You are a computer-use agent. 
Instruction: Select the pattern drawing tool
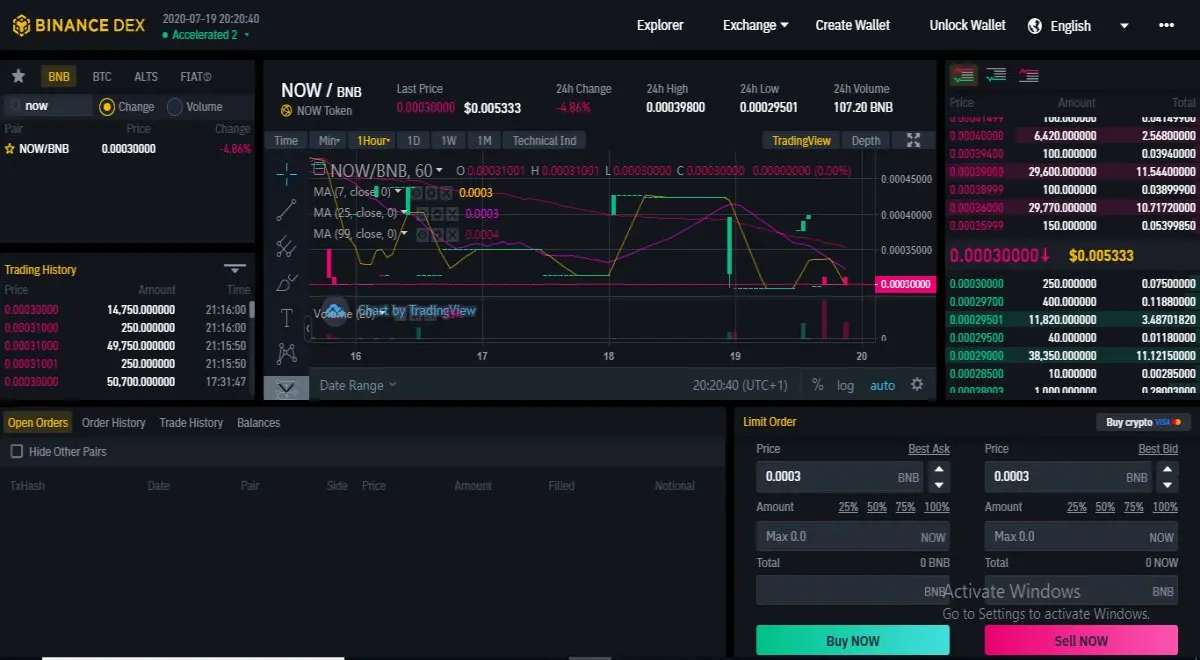286,353
